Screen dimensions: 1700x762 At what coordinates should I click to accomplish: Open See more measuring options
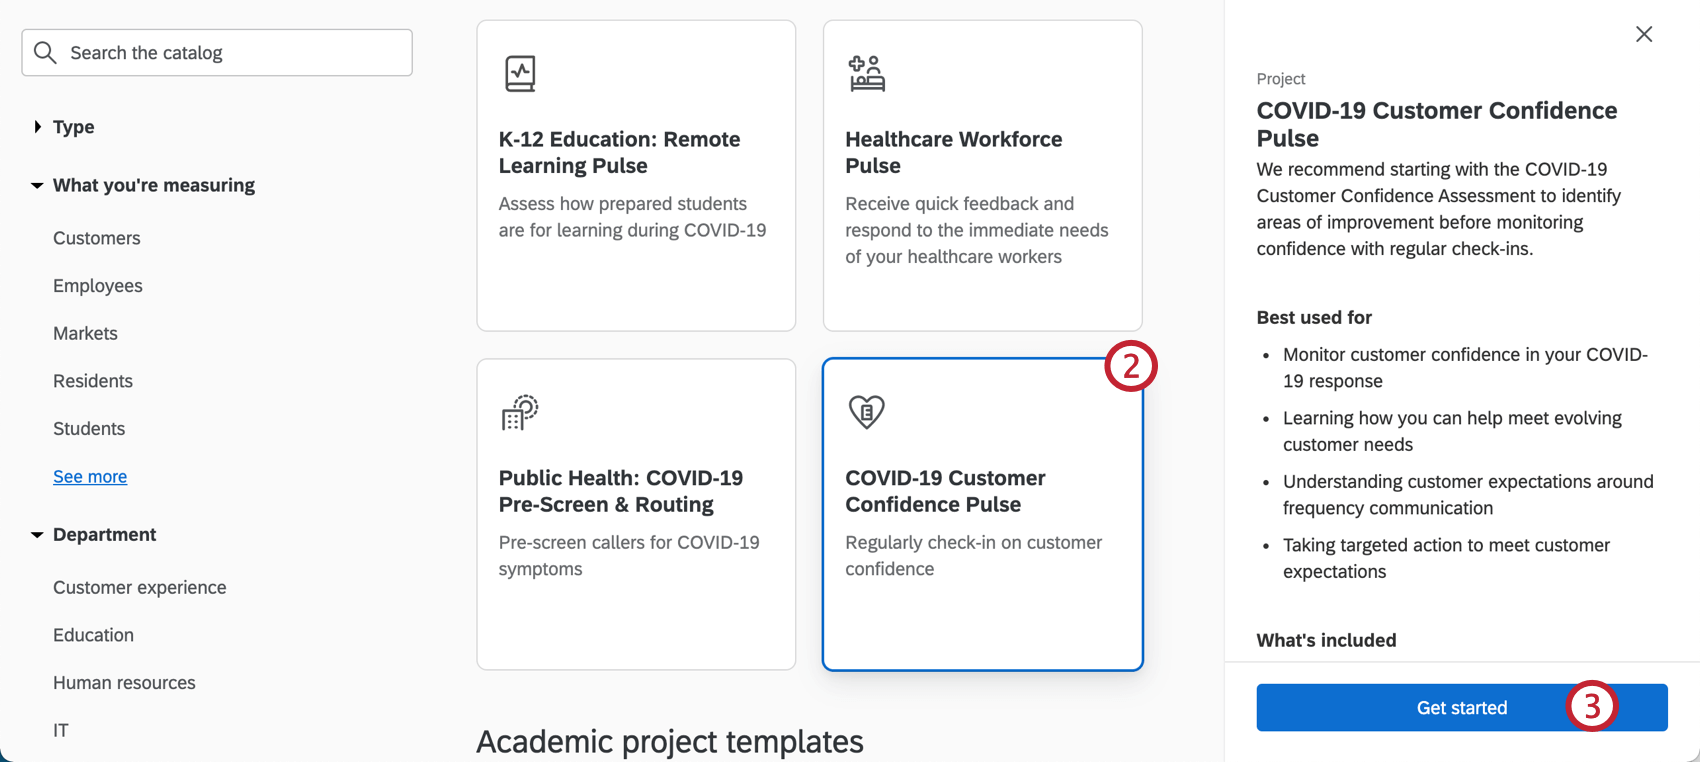[90, 476]
